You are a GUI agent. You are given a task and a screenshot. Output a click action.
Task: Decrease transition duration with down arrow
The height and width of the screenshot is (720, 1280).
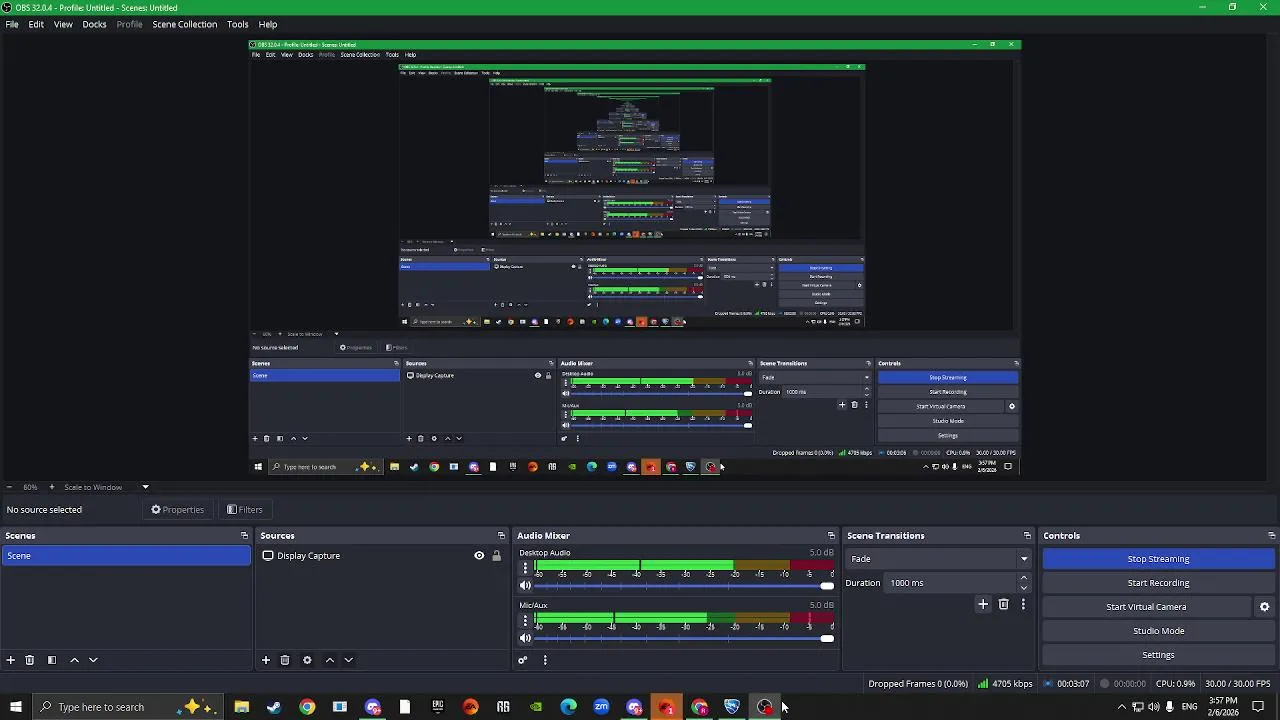point(1023,588)
